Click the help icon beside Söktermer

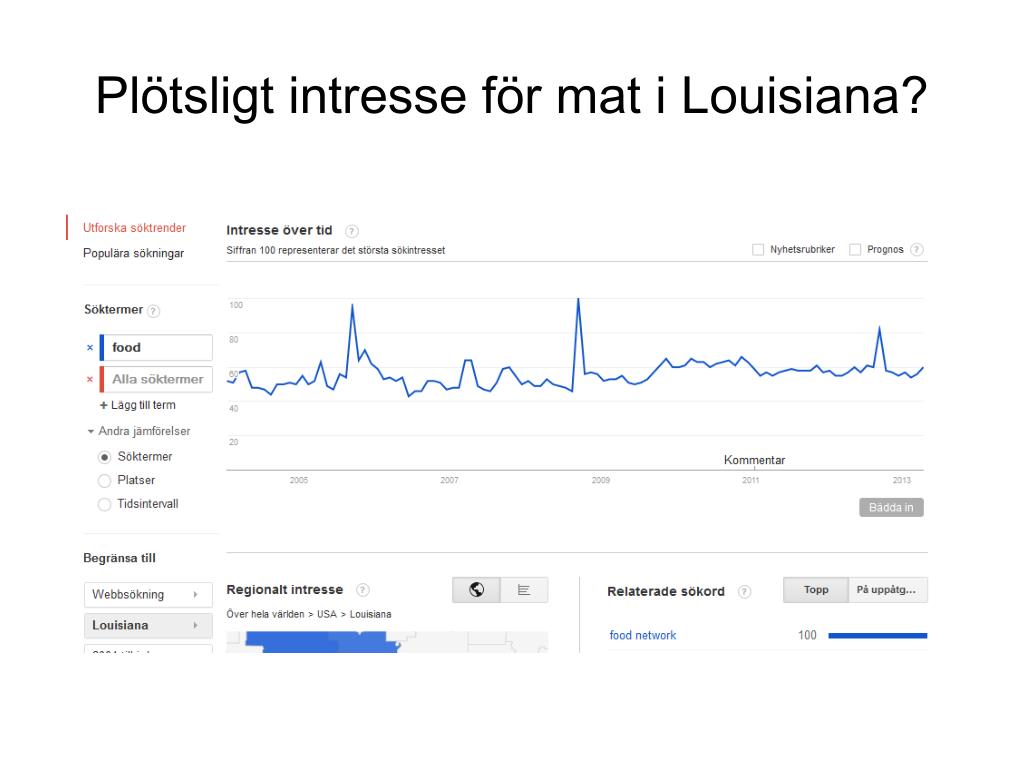153,311
